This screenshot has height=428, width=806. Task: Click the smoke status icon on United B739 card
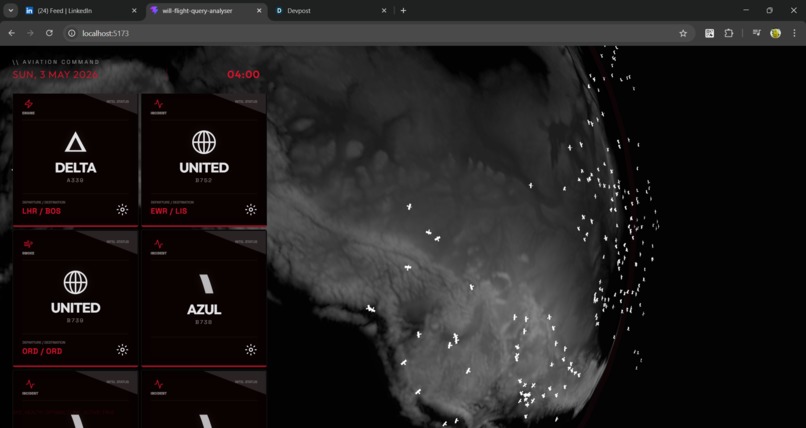[28, 244]
